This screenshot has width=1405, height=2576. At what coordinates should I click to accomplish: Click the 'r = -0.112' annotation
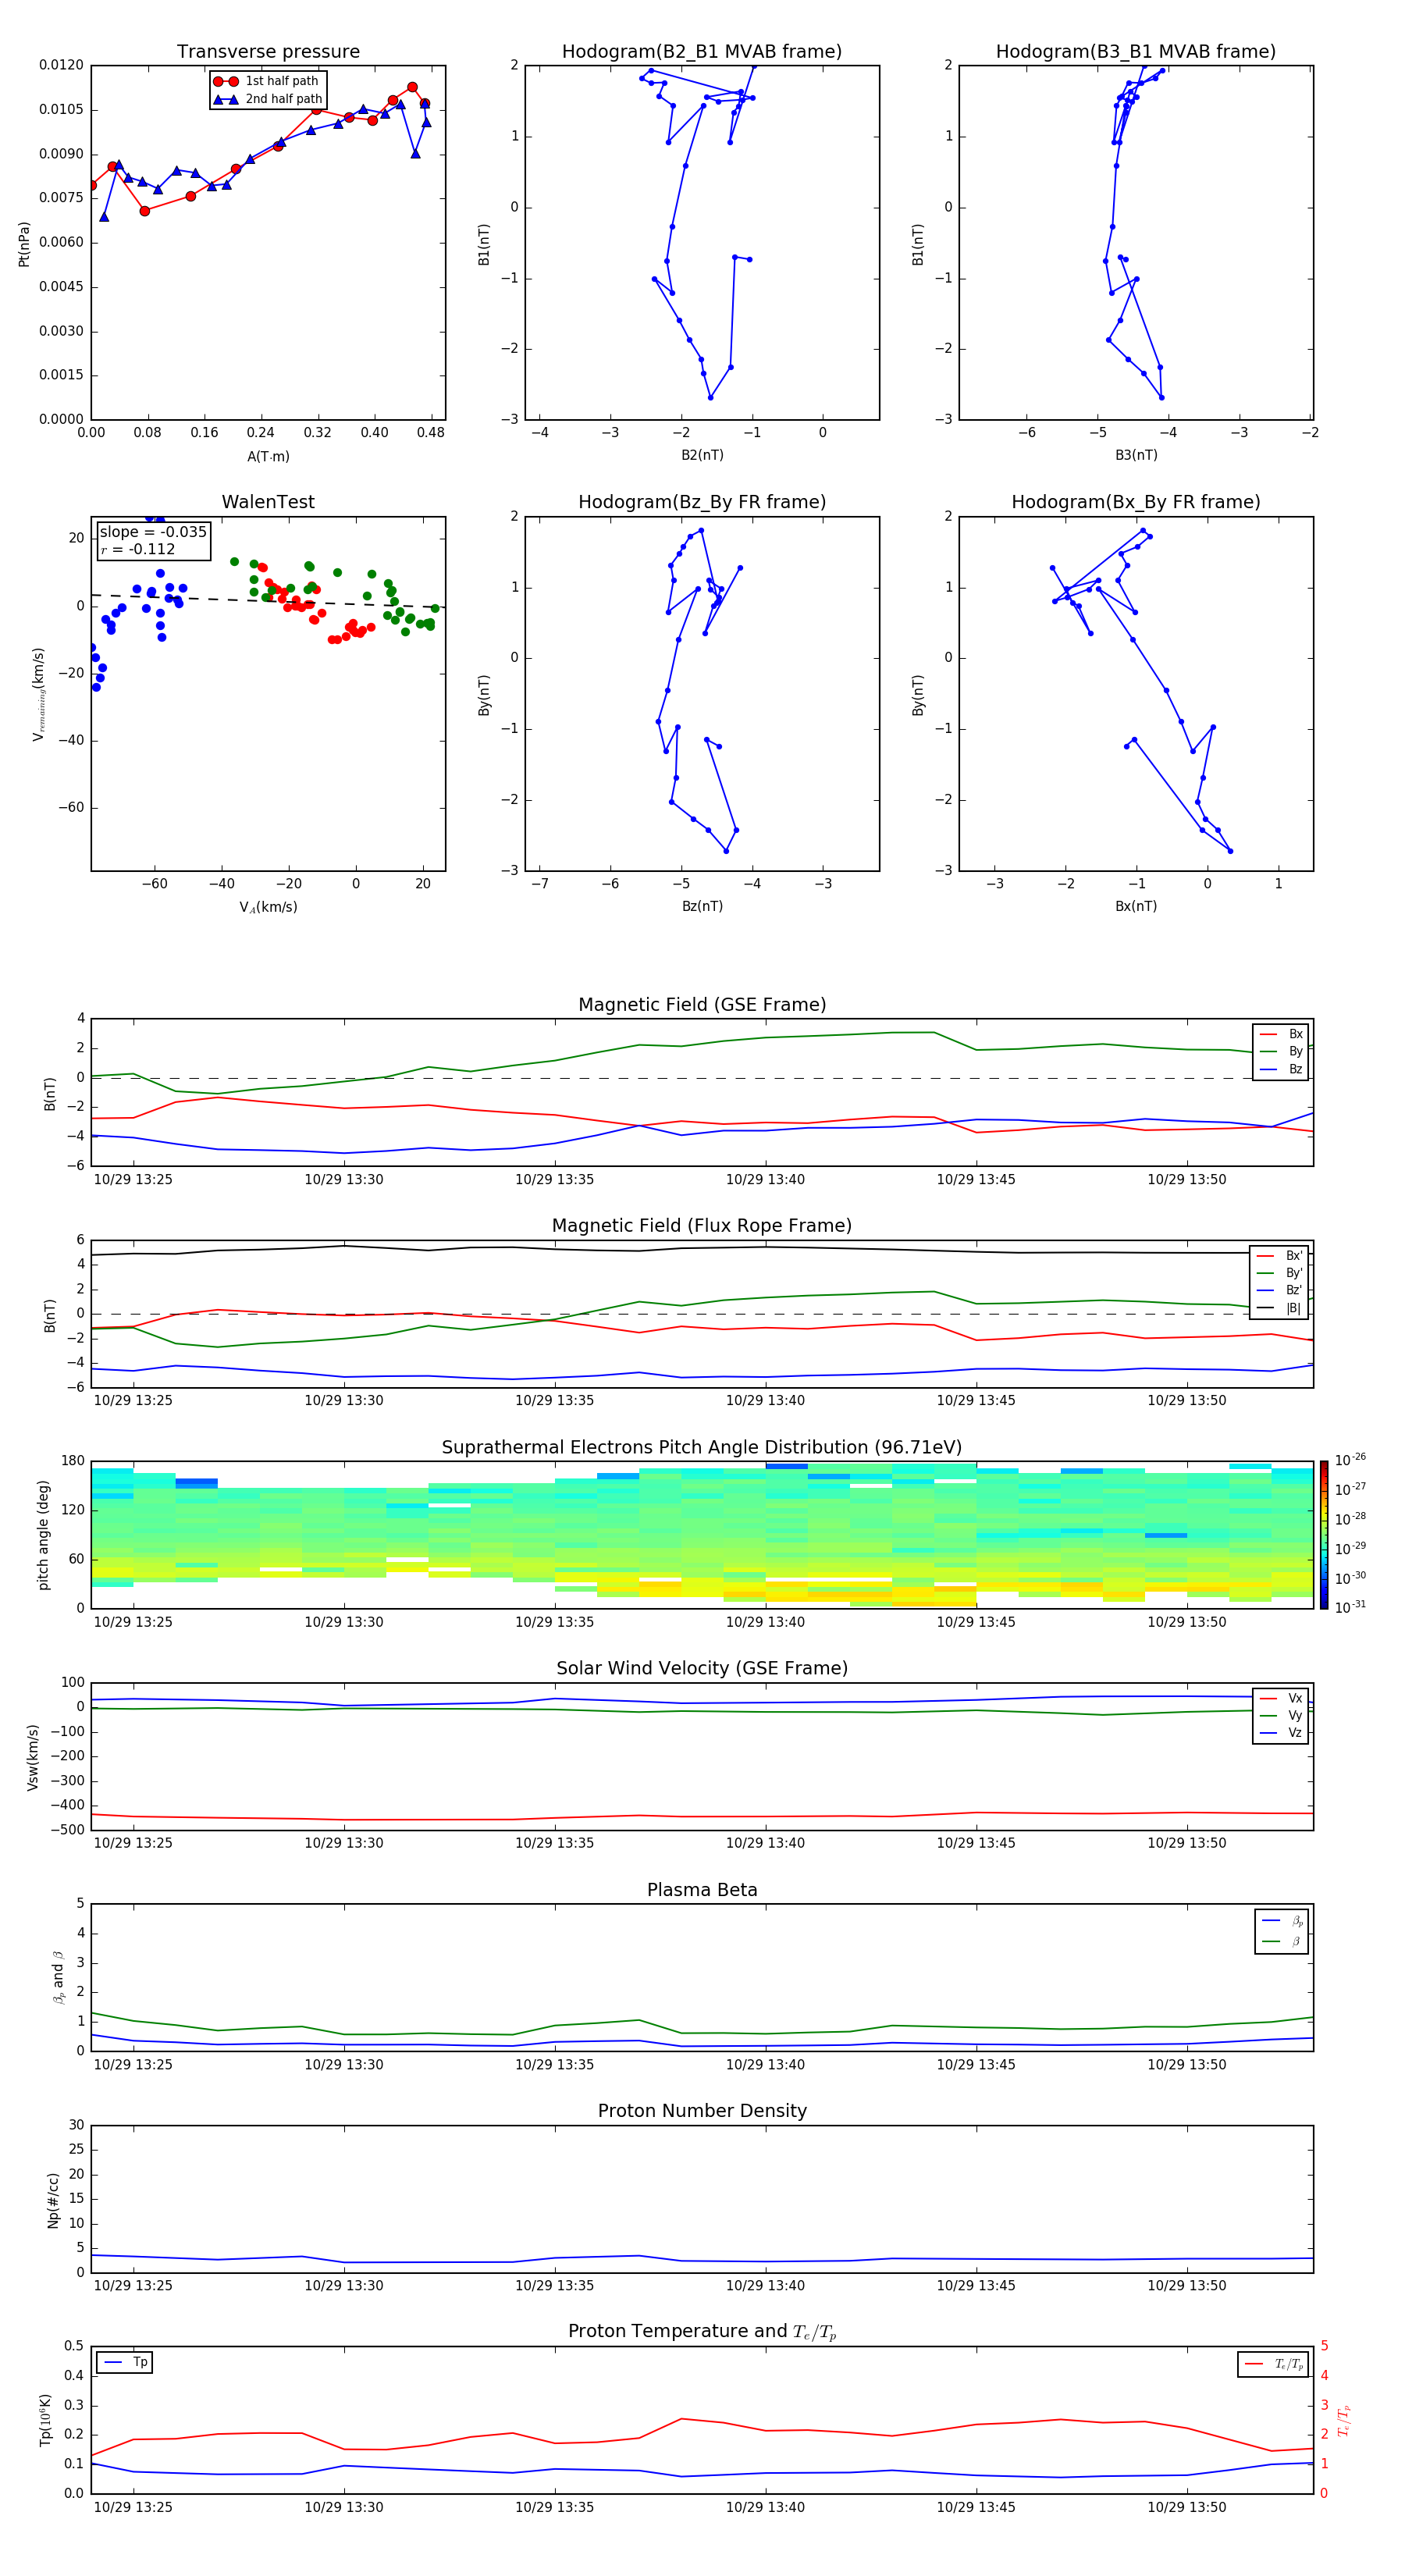(138, 549)
